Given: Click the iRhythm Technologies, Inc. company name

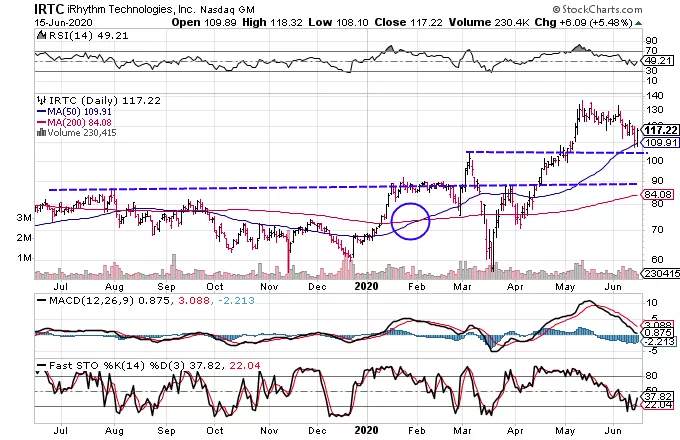Looking at the screenshot, I should (x=131, y=9).
